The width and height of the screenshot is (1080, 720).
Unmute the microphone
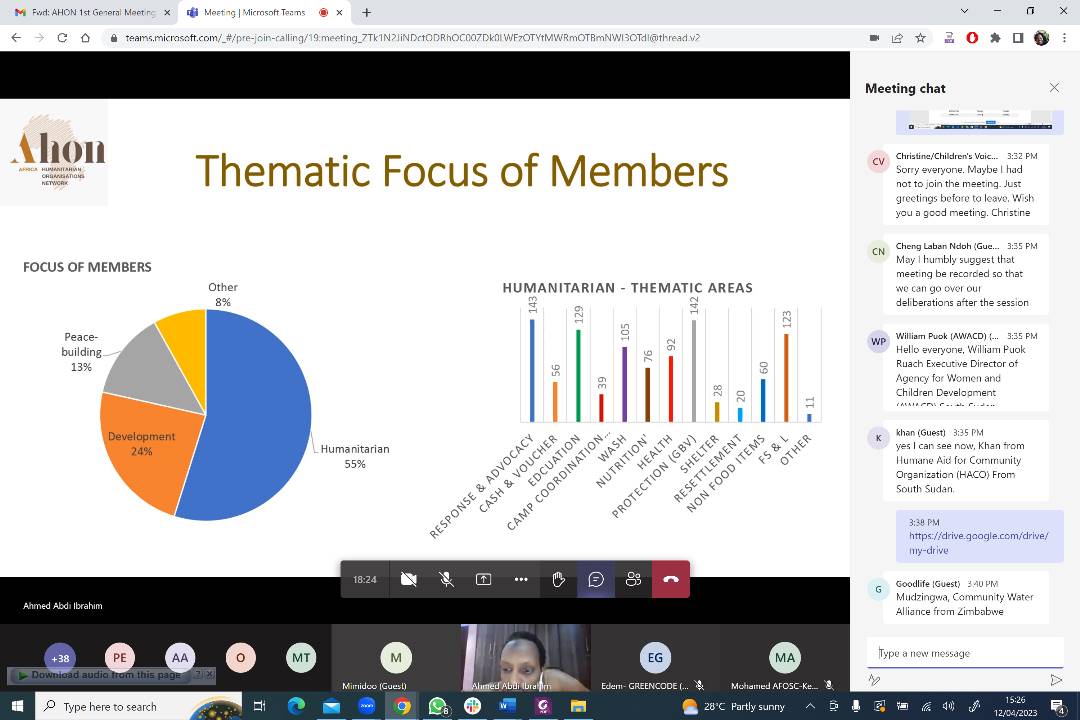(x=446, y=579)
